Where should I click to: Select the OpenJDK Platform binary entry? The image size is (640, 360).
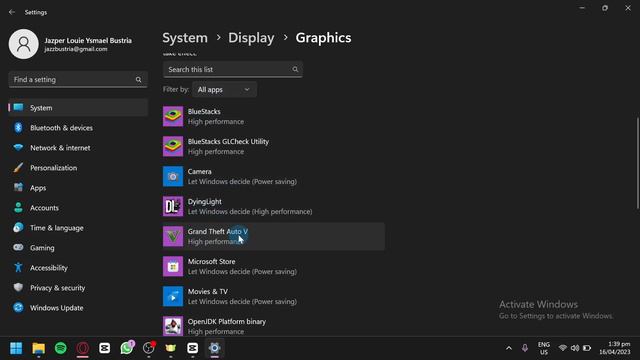tap(273, 326)
